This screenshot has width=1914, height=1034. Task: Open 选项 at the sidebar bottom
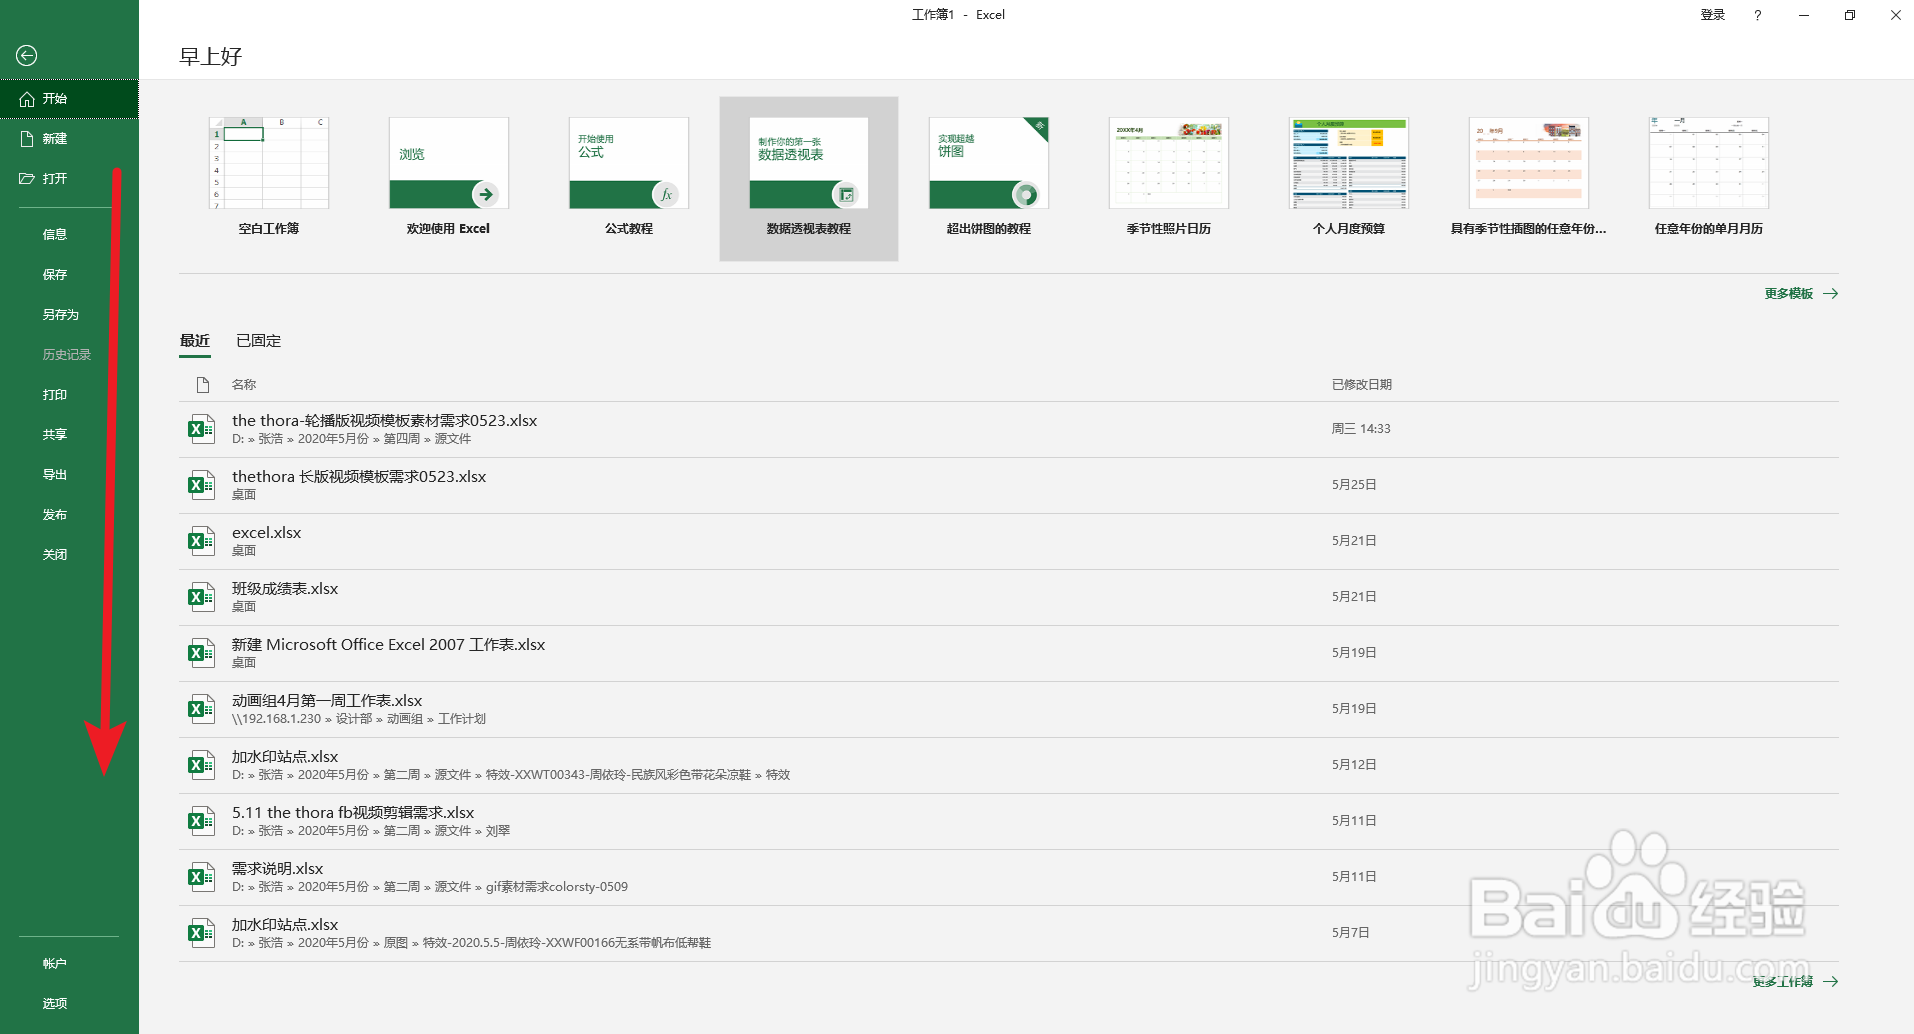[x=55, y=1004]
